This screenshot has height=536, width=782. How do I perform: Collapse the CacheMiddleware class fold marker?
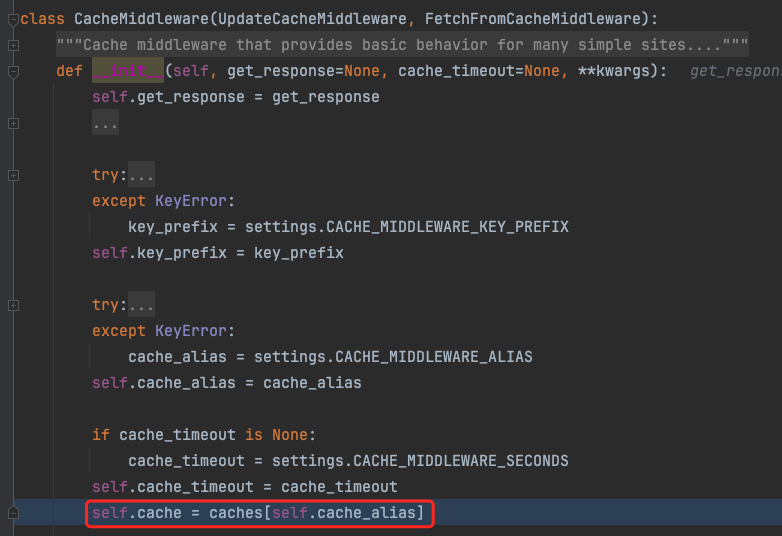(x=13, y=19)
